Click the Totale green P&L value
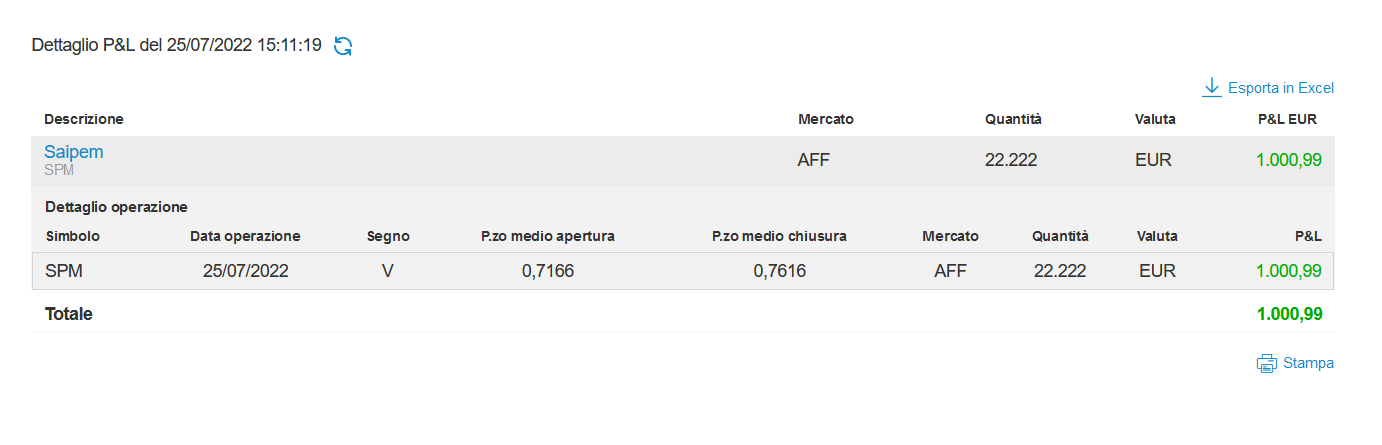Viewport: 1382px width, 445px height. (x=1289, y=314)
